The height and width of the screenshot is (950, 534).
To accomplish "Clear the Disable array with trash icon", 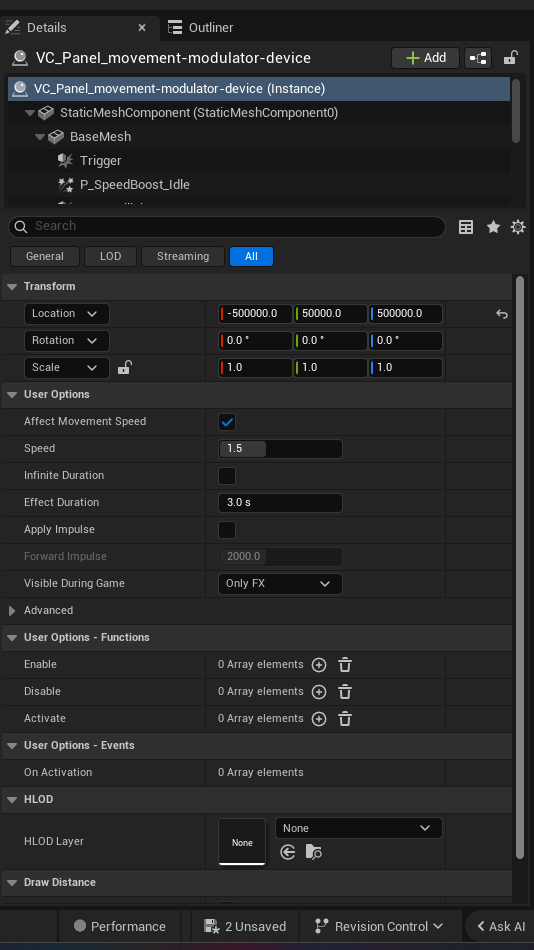I will pos(345,692).
